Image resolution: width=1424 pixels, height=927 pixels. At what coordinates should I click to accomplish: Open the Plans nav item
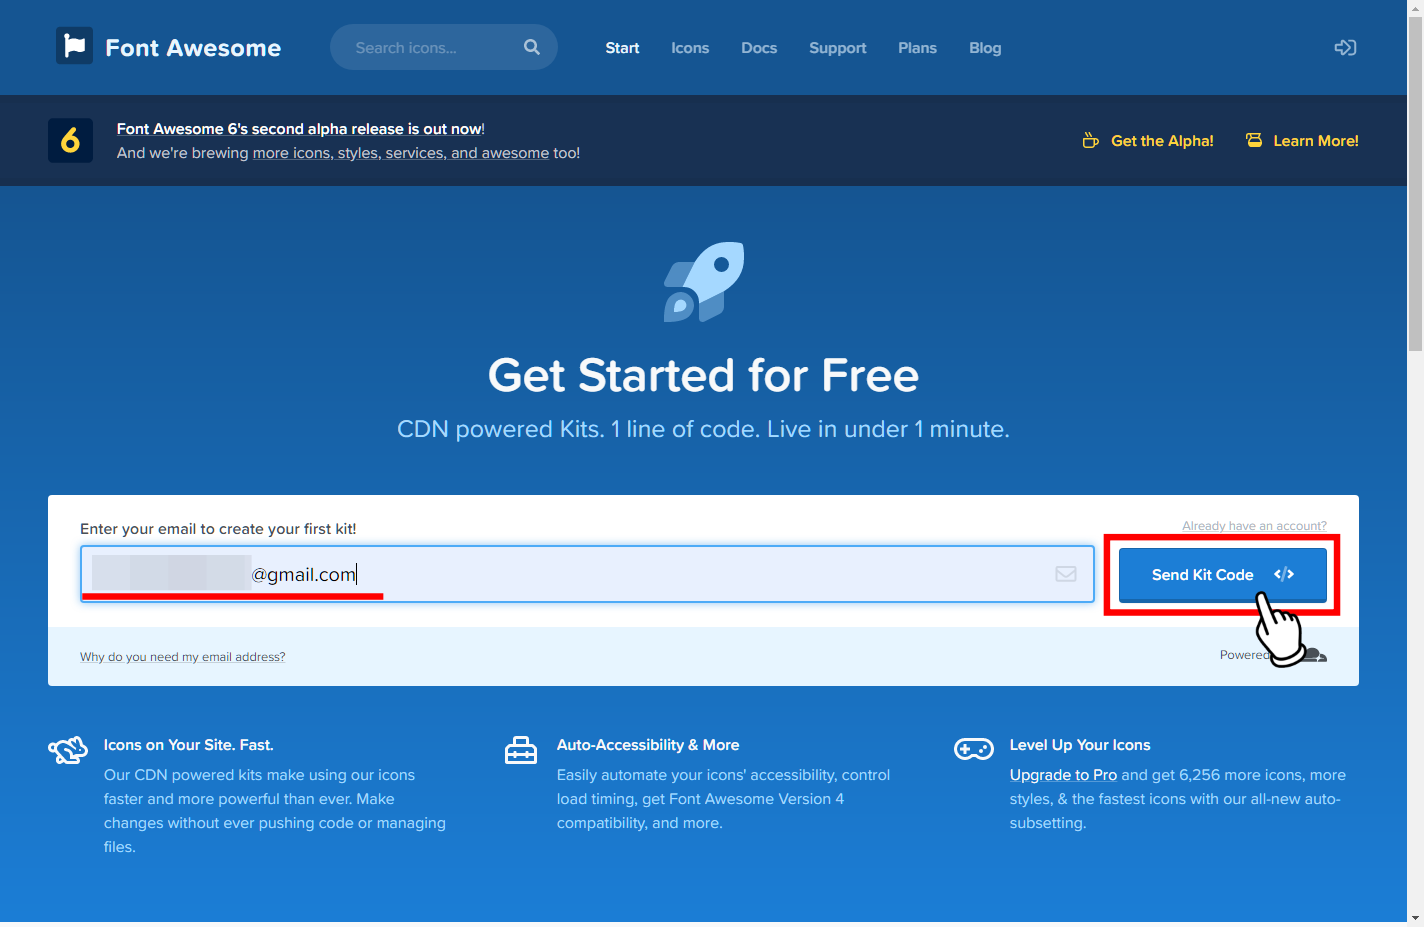(917, 48)
